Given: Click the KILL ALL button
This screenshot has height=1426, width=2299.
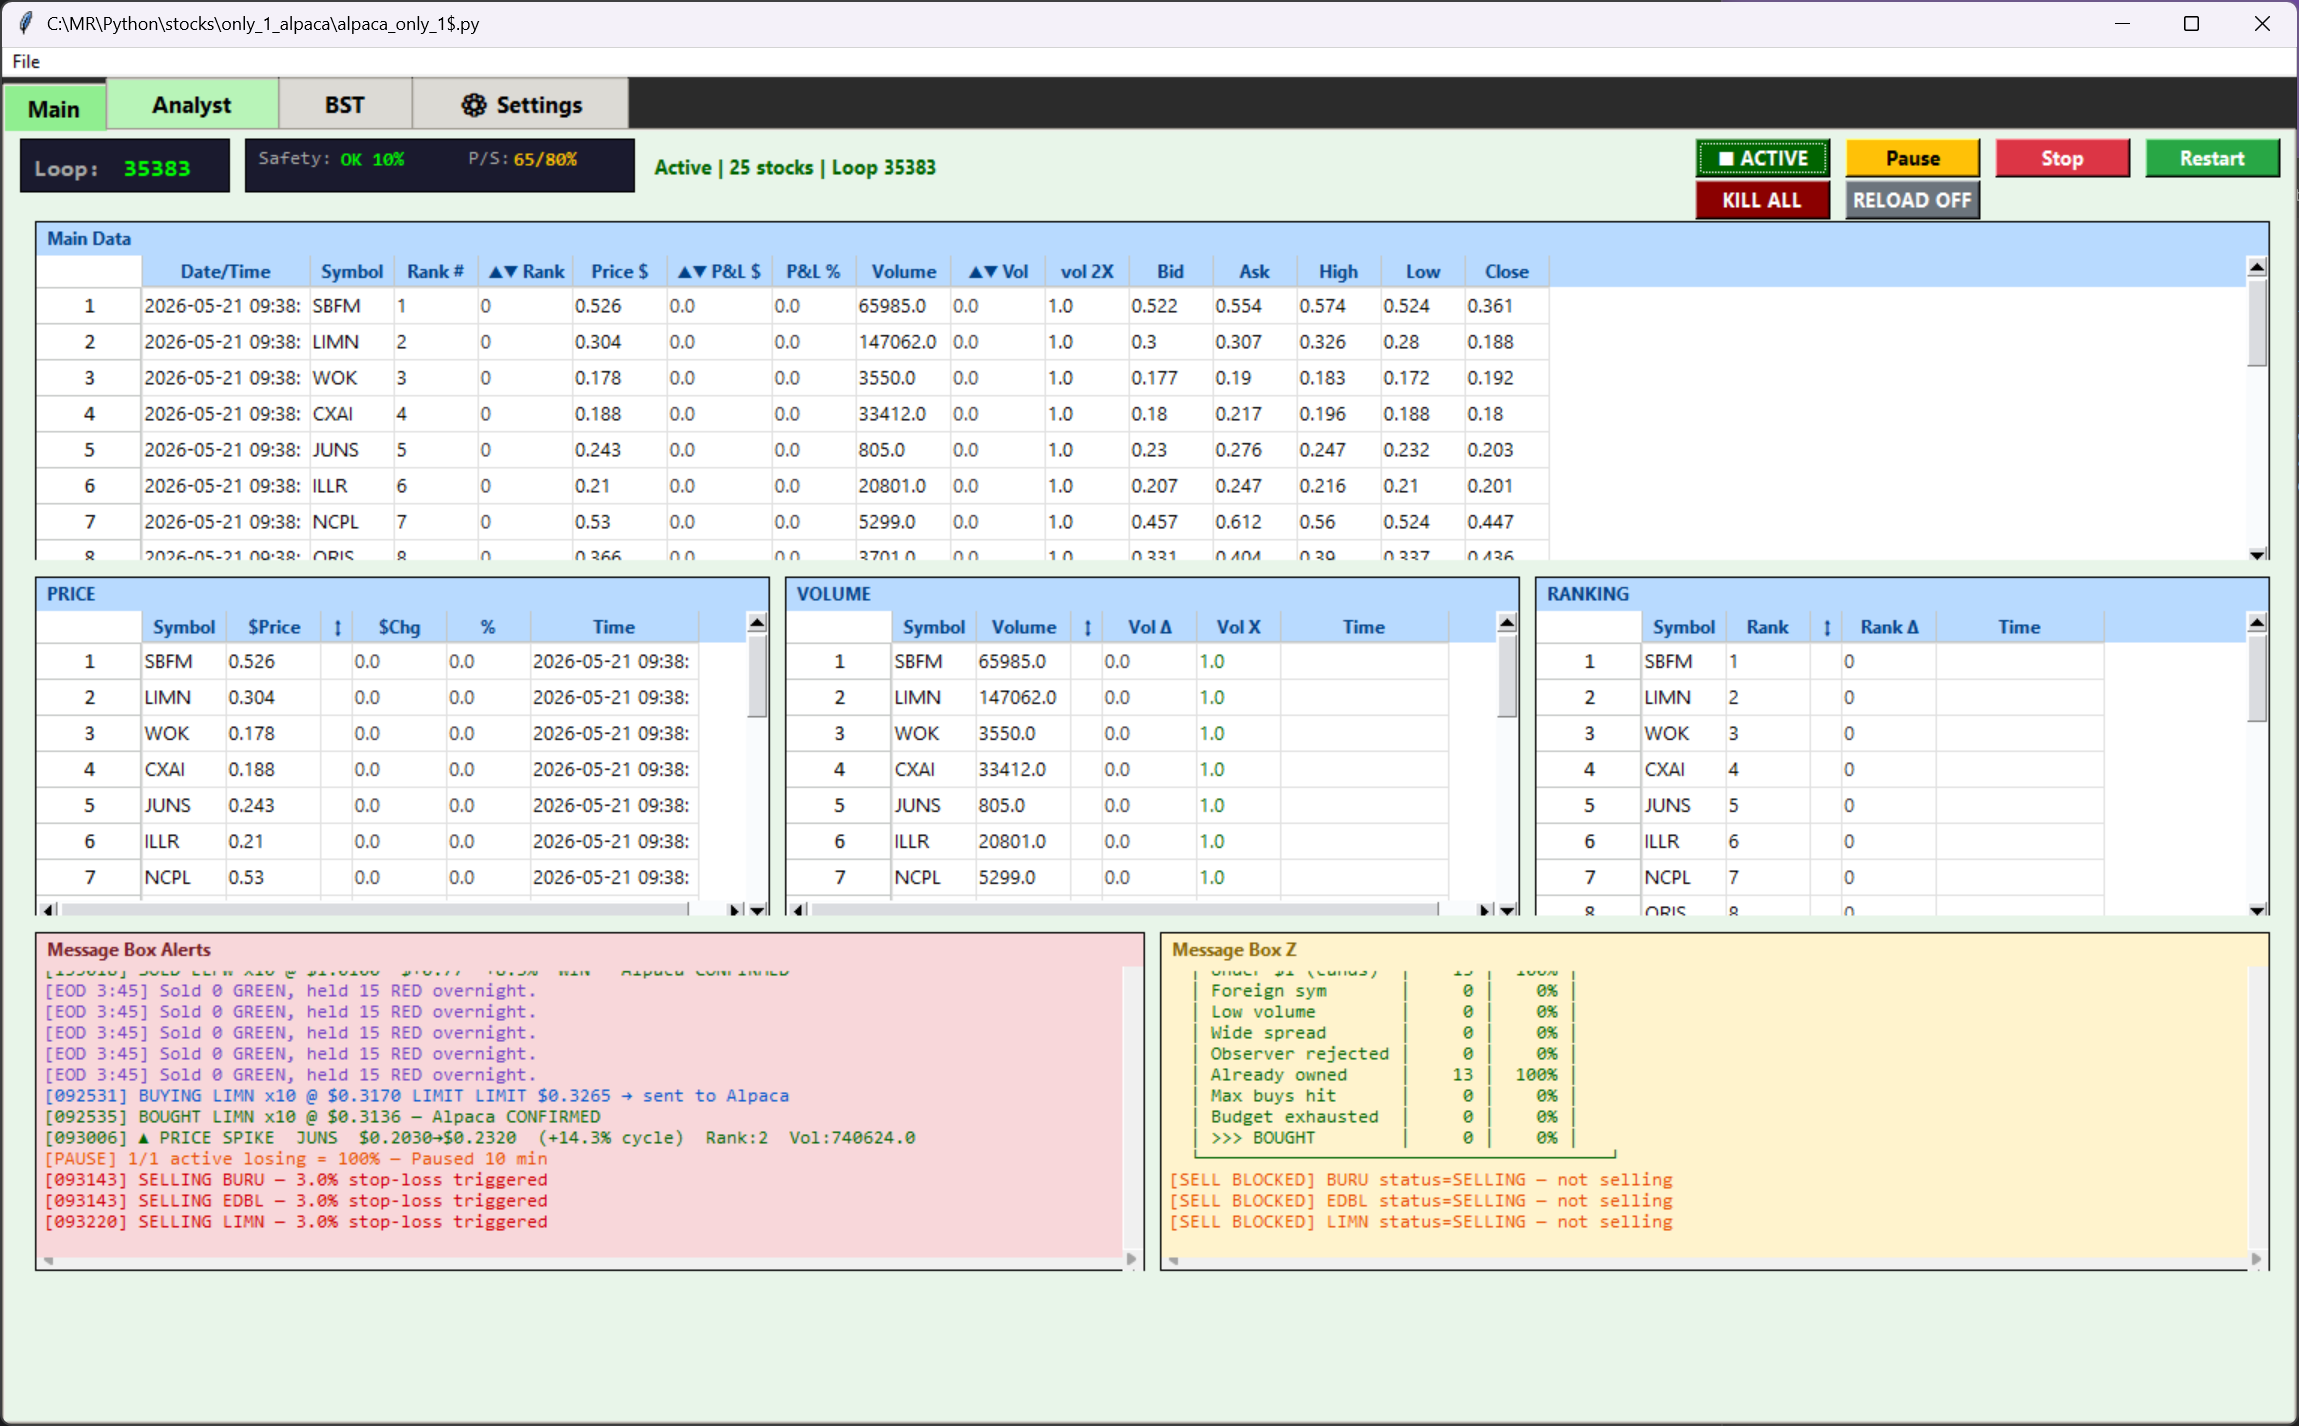Looking at the screenshot, I should pos(1762,200).
